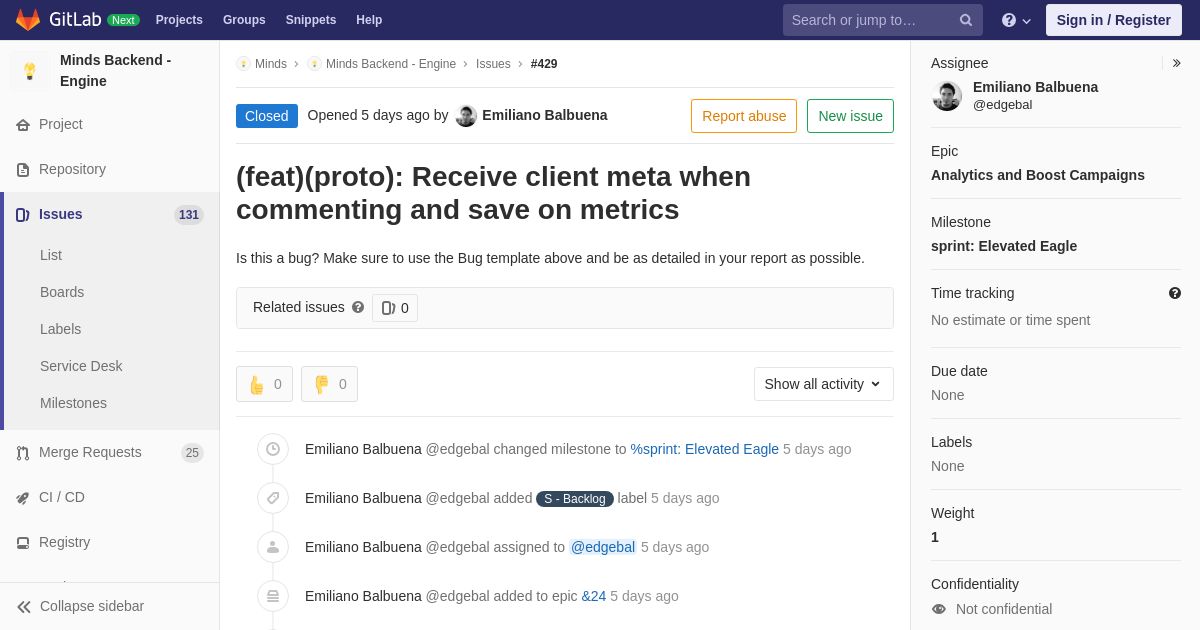This screenshot has height=630, width=1200.
Task: Open the &24 epic link
Action: pyautogui.click(x=594, y=596)
